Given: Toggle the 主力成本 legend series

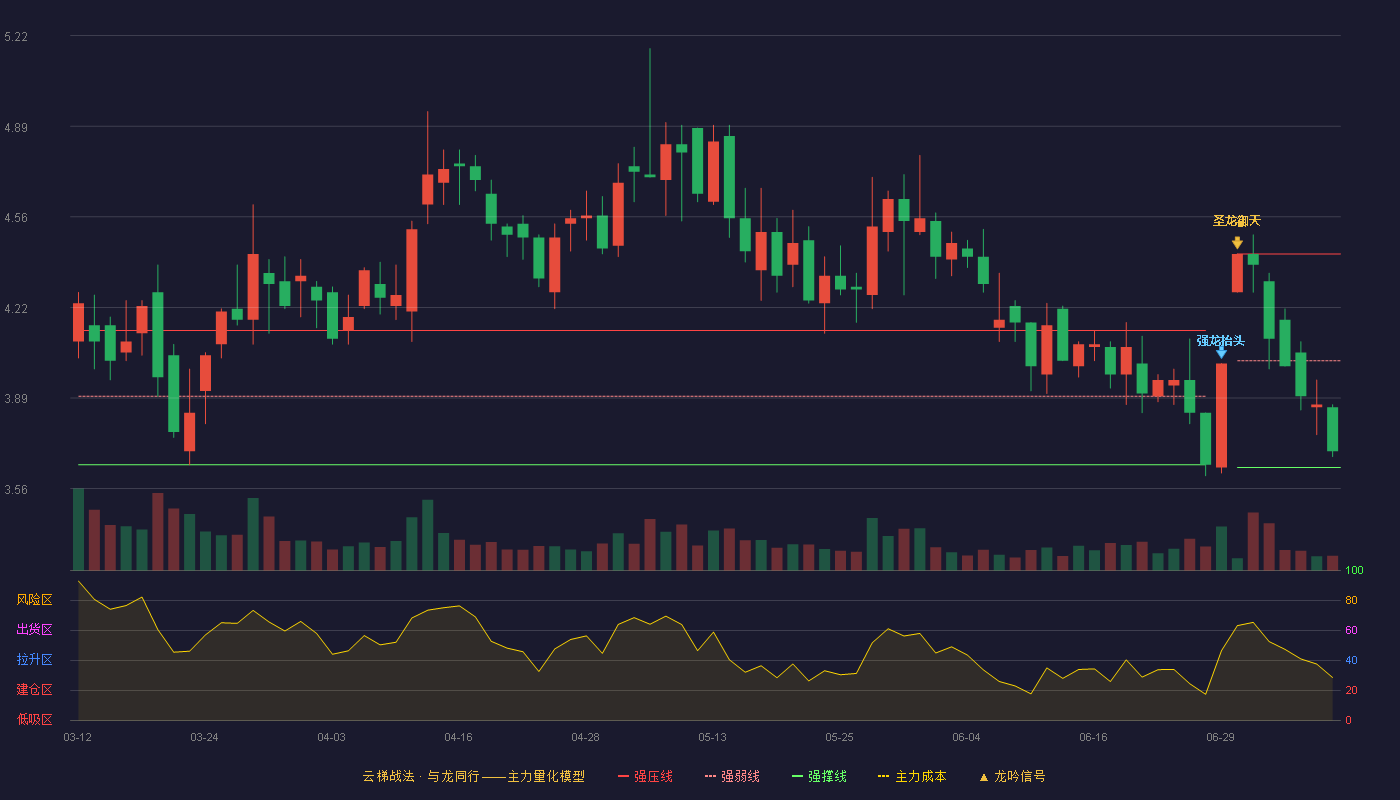Looking at the screenshot, I should tap(912, 776).
